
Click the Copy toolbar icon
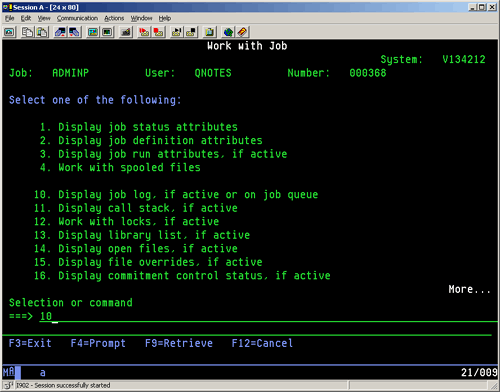click(27, 32)
